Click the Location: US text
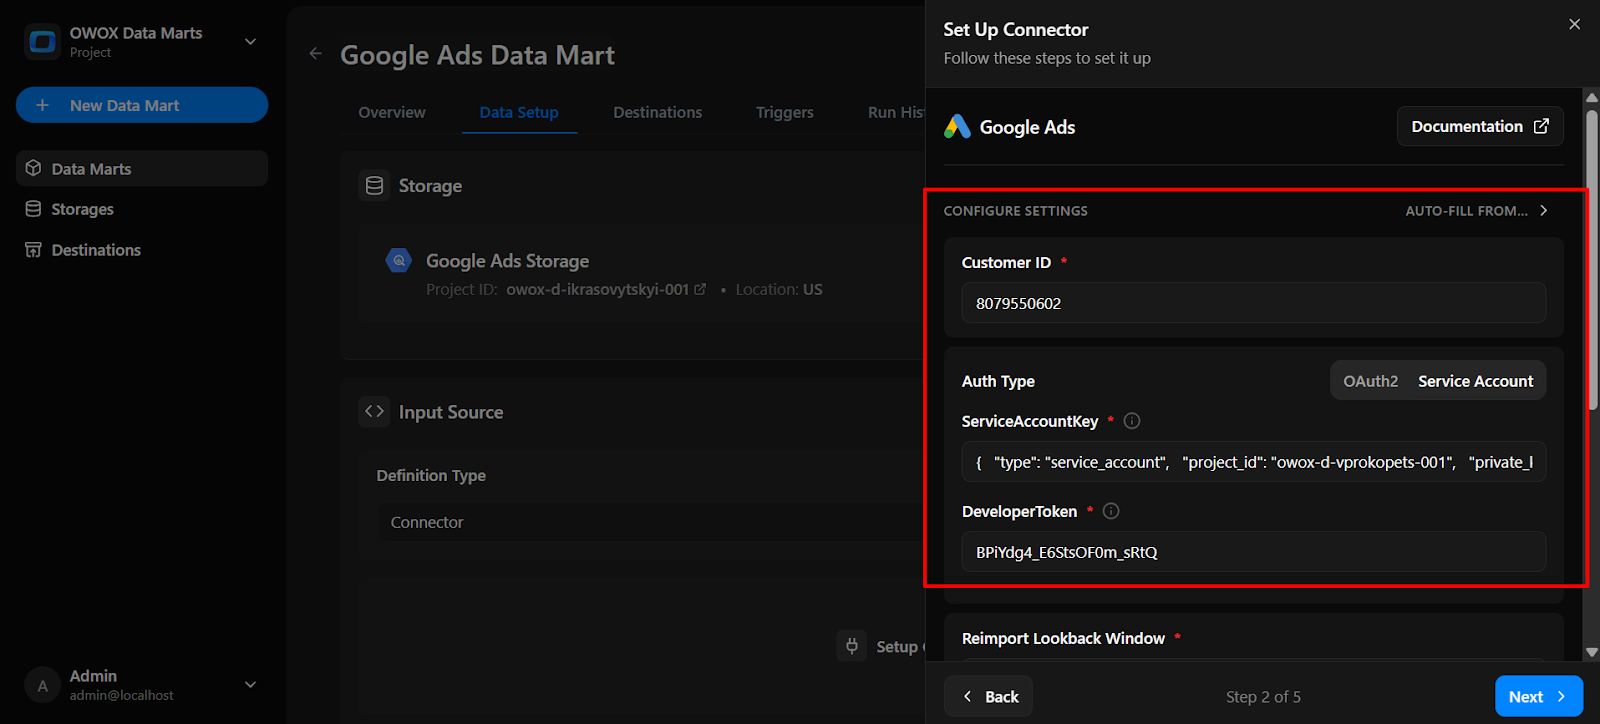Image resolution: width=1600 pixels, height=724 pixels. pos(779,289)
